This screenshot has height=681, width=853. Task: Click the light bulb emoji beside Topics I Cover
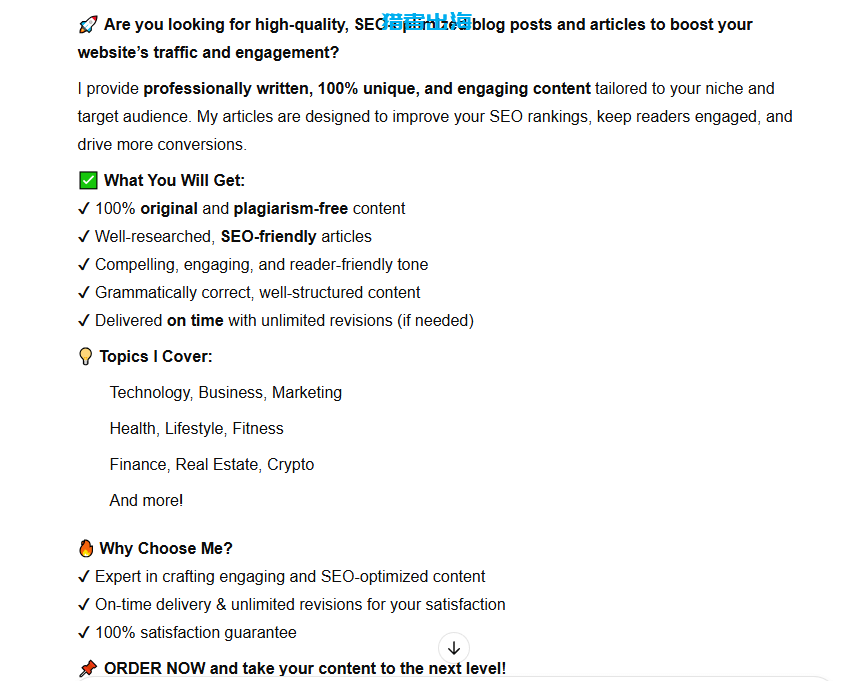[x=85, y=356]
